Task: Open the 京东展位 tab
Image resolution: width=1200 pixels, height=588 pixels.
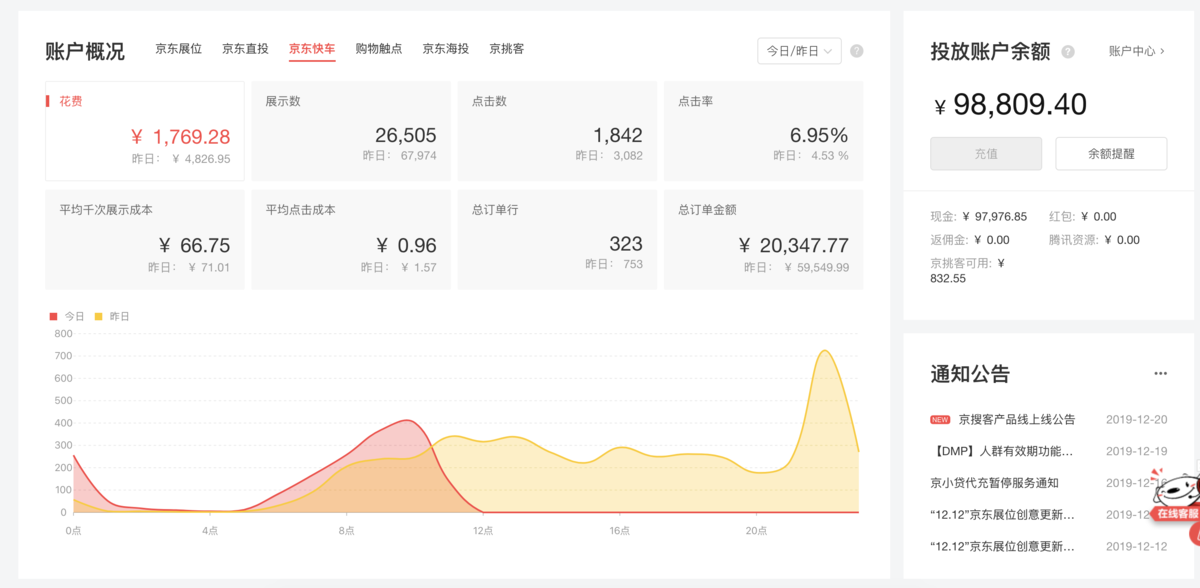Action: pos(179,49)
